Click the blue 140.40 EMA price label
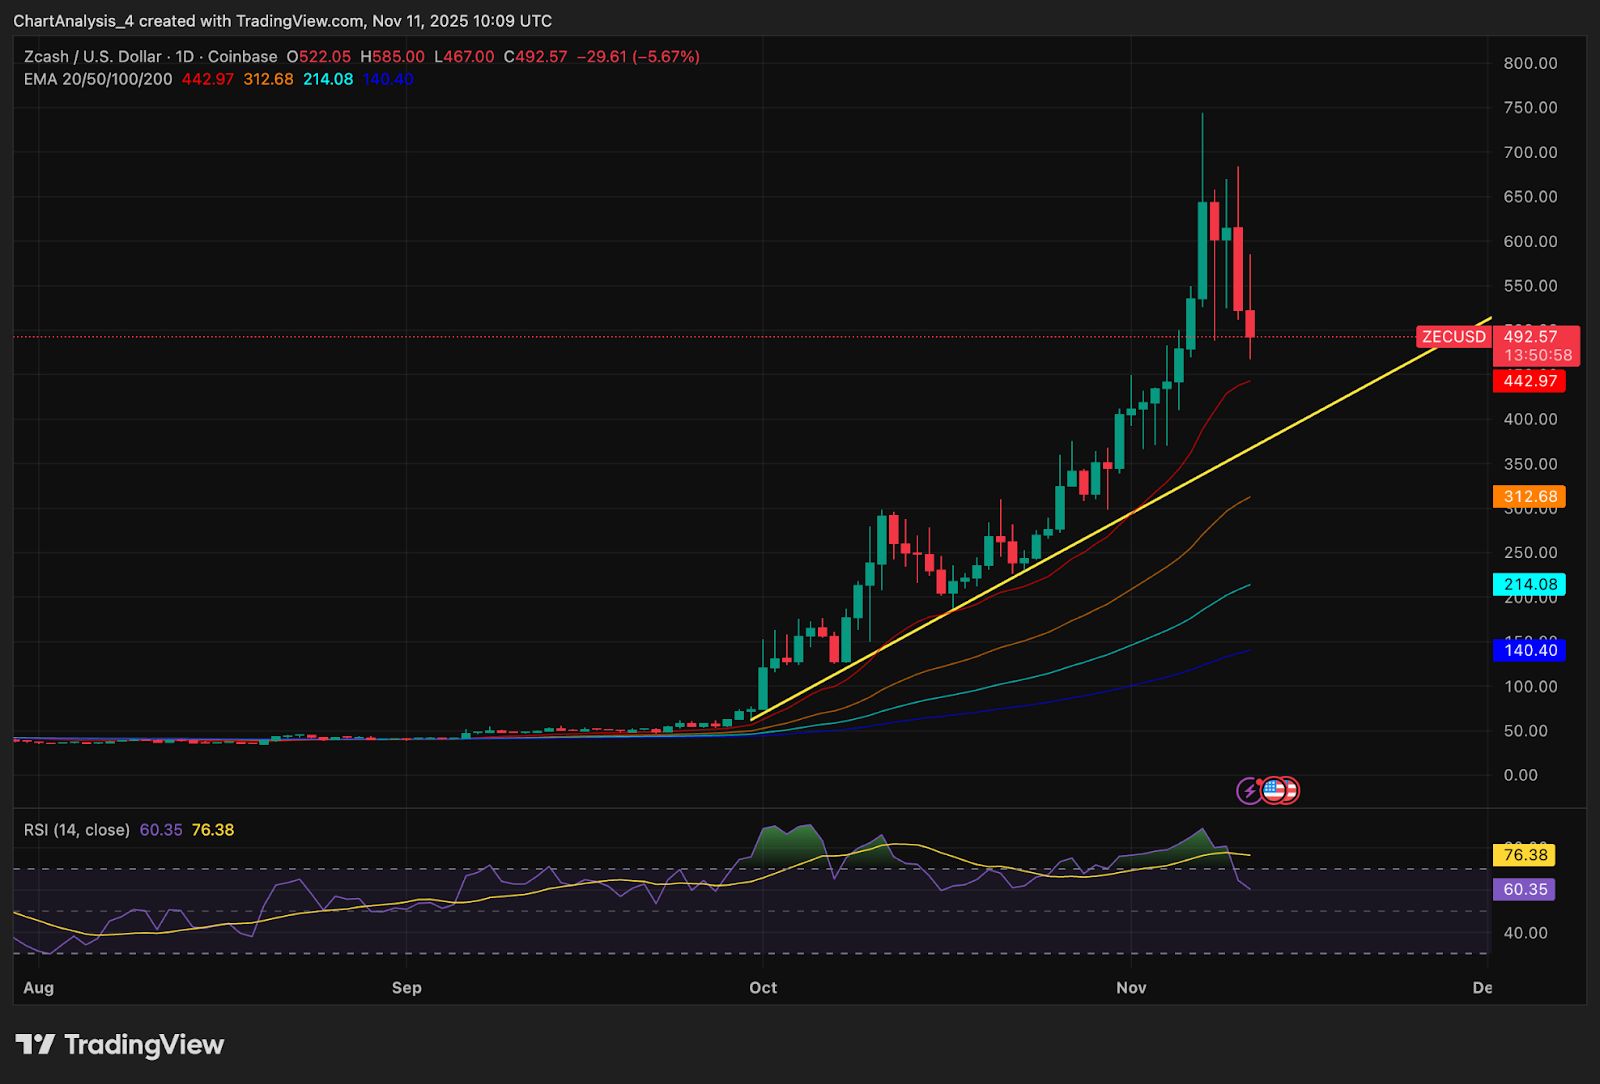Image resolution: width=1600 pixels, height=1084 pixels. point(1530,650)
